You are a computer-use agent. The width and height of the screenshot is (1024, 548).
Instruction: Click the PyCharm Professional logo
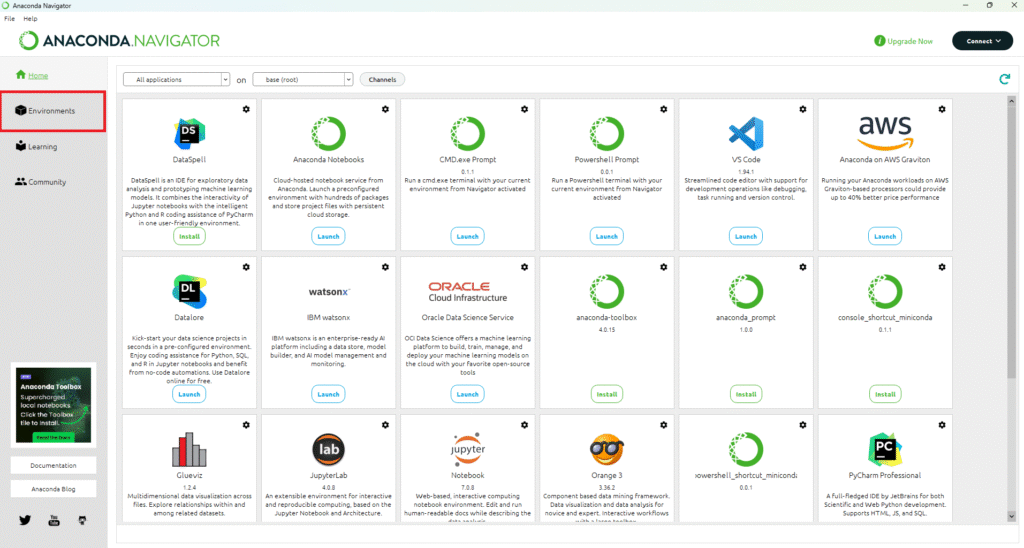click(885, 449)
